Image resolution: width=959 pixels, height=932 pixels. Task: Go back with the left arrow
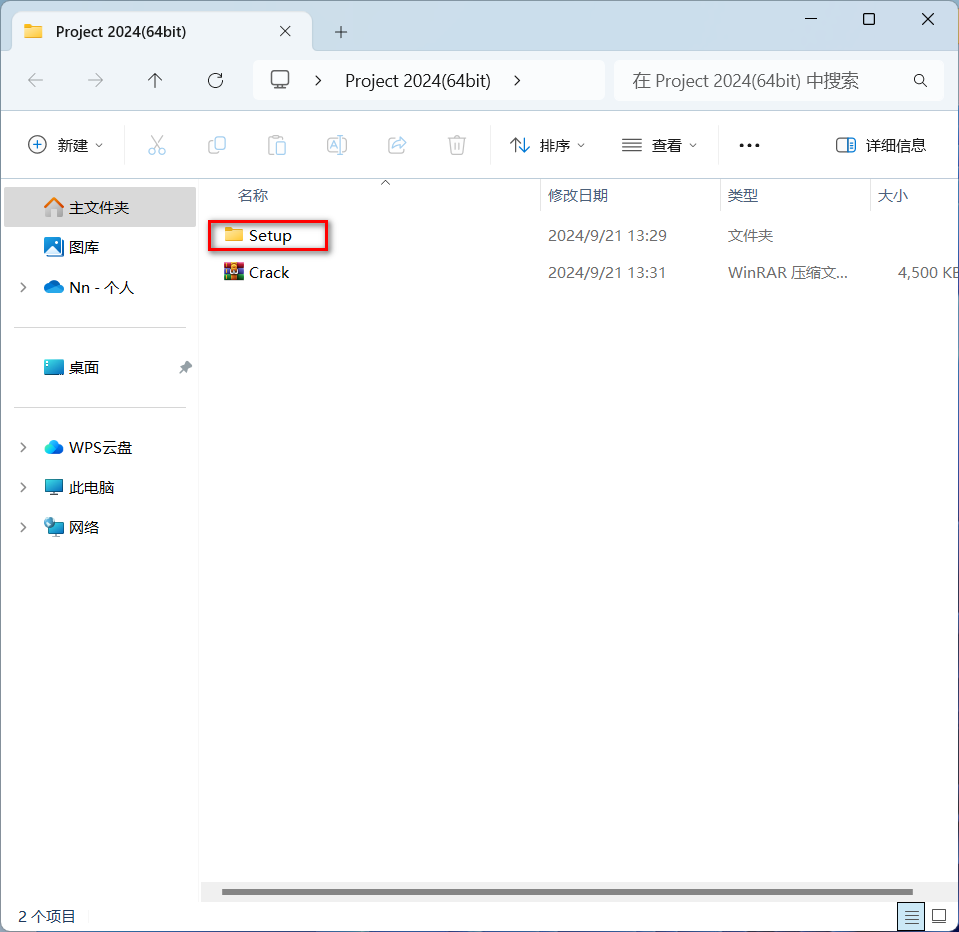tap(35, 80)
